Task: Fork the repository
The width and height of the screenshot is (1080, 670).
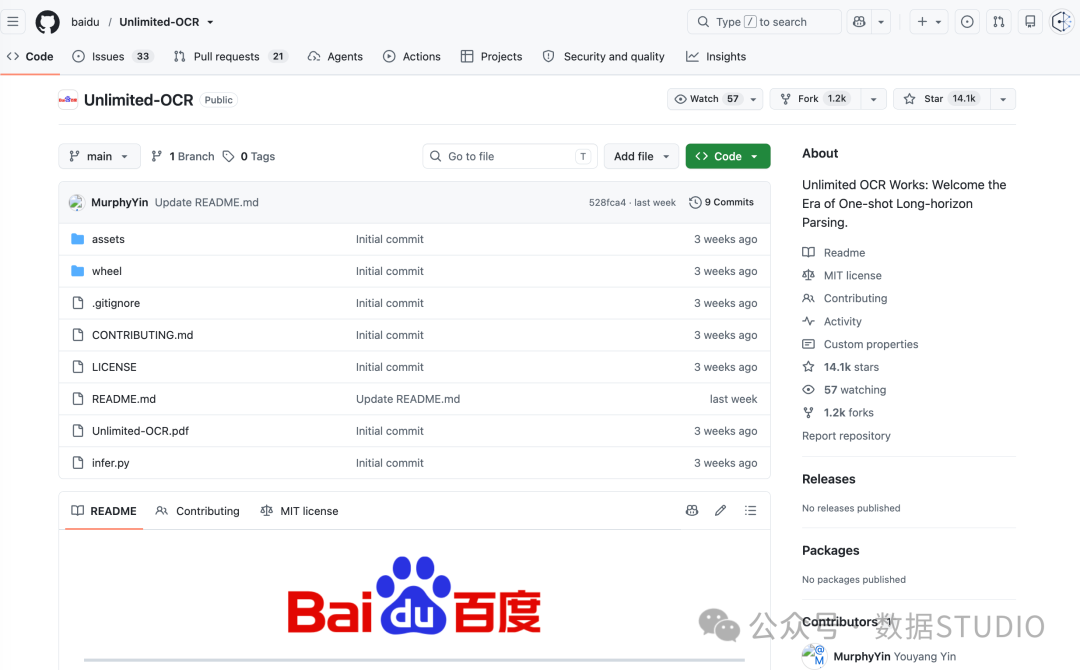Action: point(816,99)
